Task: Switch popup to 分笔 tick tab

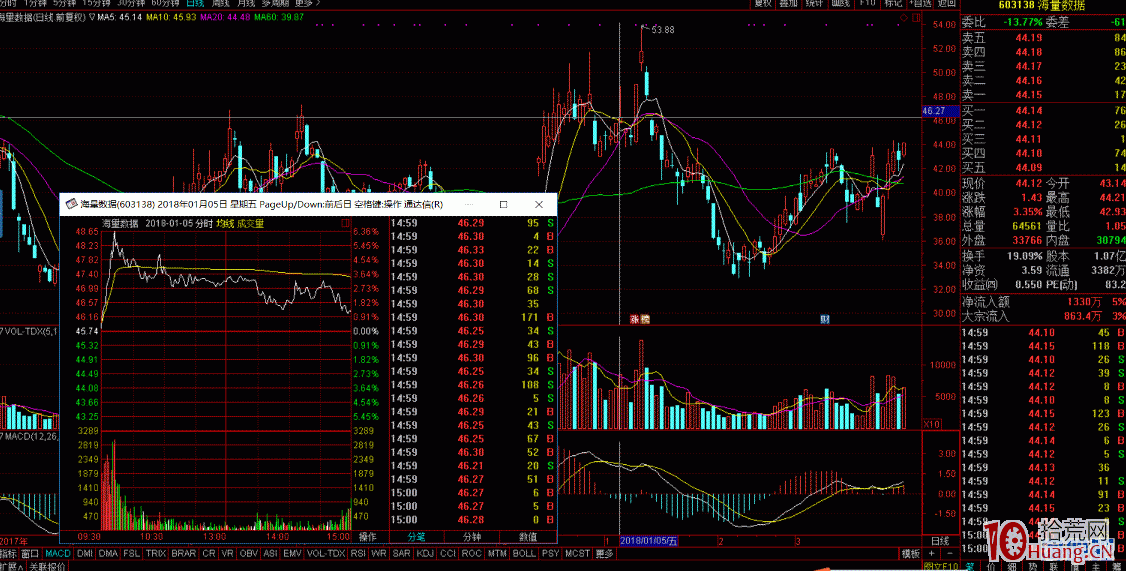Action: [417, 537]
